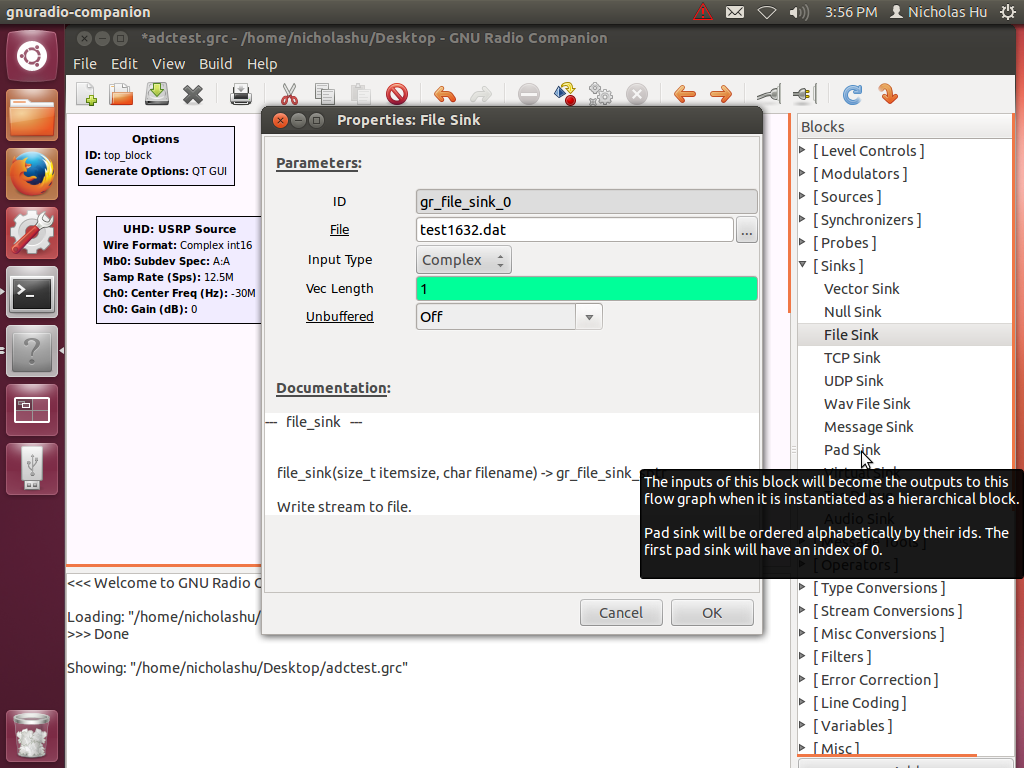Open the Input Type Complex combo box
The image size is (1024, 768).
click(464, 260)
